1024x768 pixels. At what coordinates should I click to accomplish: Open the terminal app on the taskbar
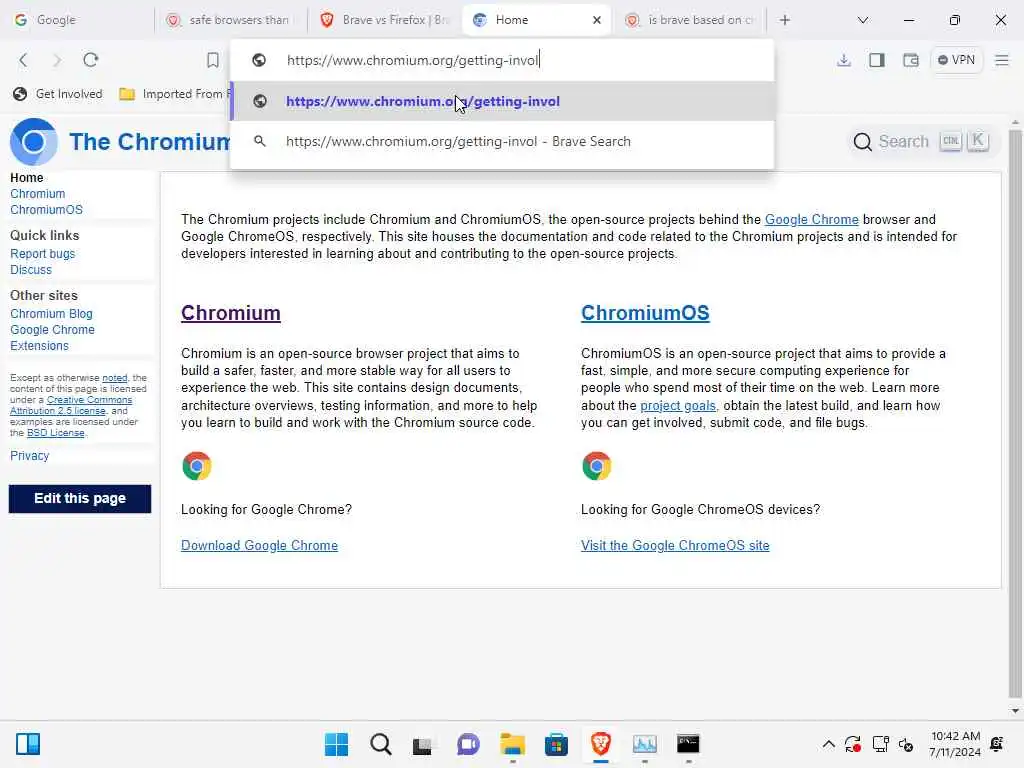coord(688,744)
